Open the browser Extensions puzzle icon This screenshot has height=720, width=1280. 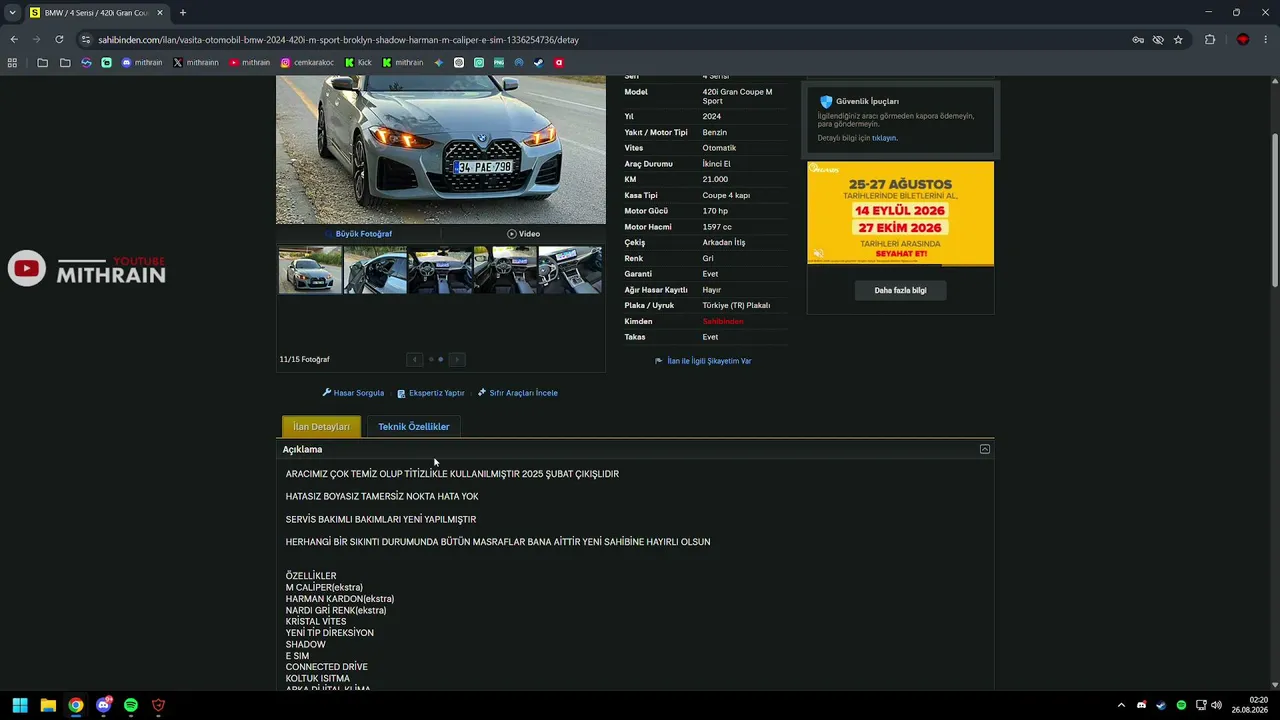click(1210, 40)
